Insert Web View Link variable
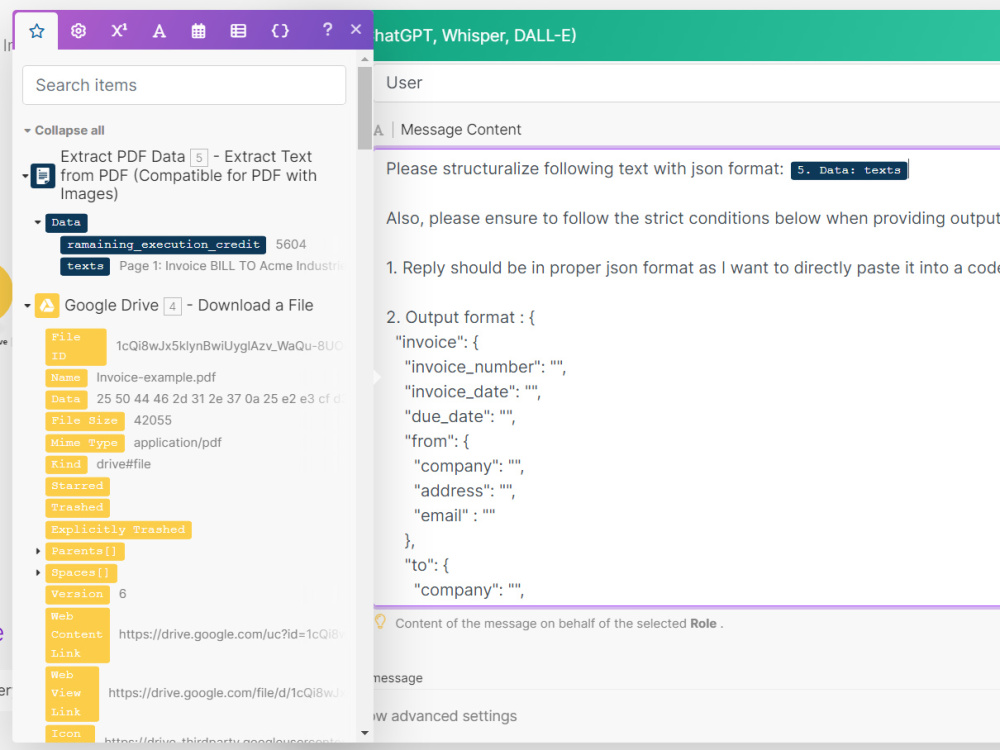This screenshot has width=1000, height=750. 71,693
